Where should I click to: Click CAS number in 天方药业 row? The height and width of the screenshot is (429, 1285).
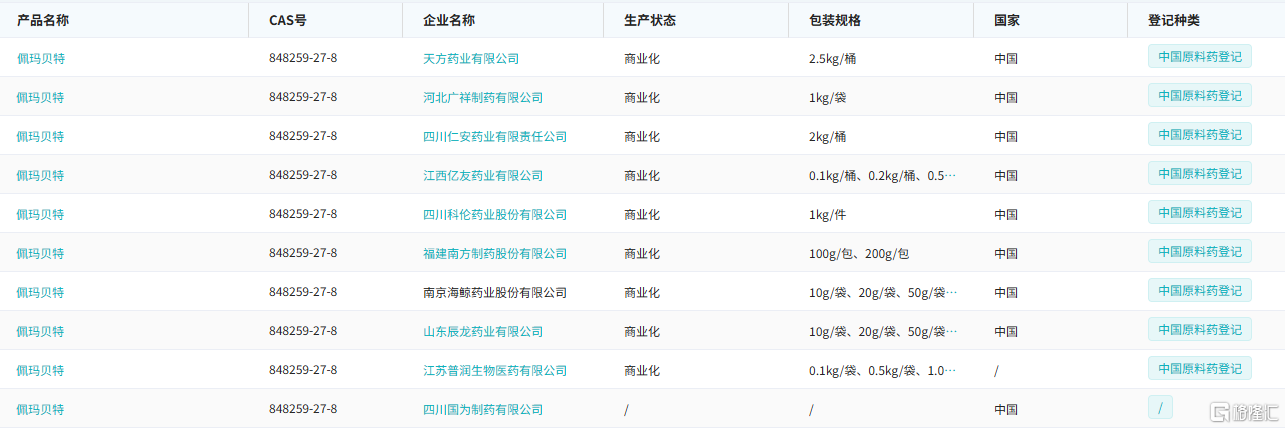pos(303,58)
